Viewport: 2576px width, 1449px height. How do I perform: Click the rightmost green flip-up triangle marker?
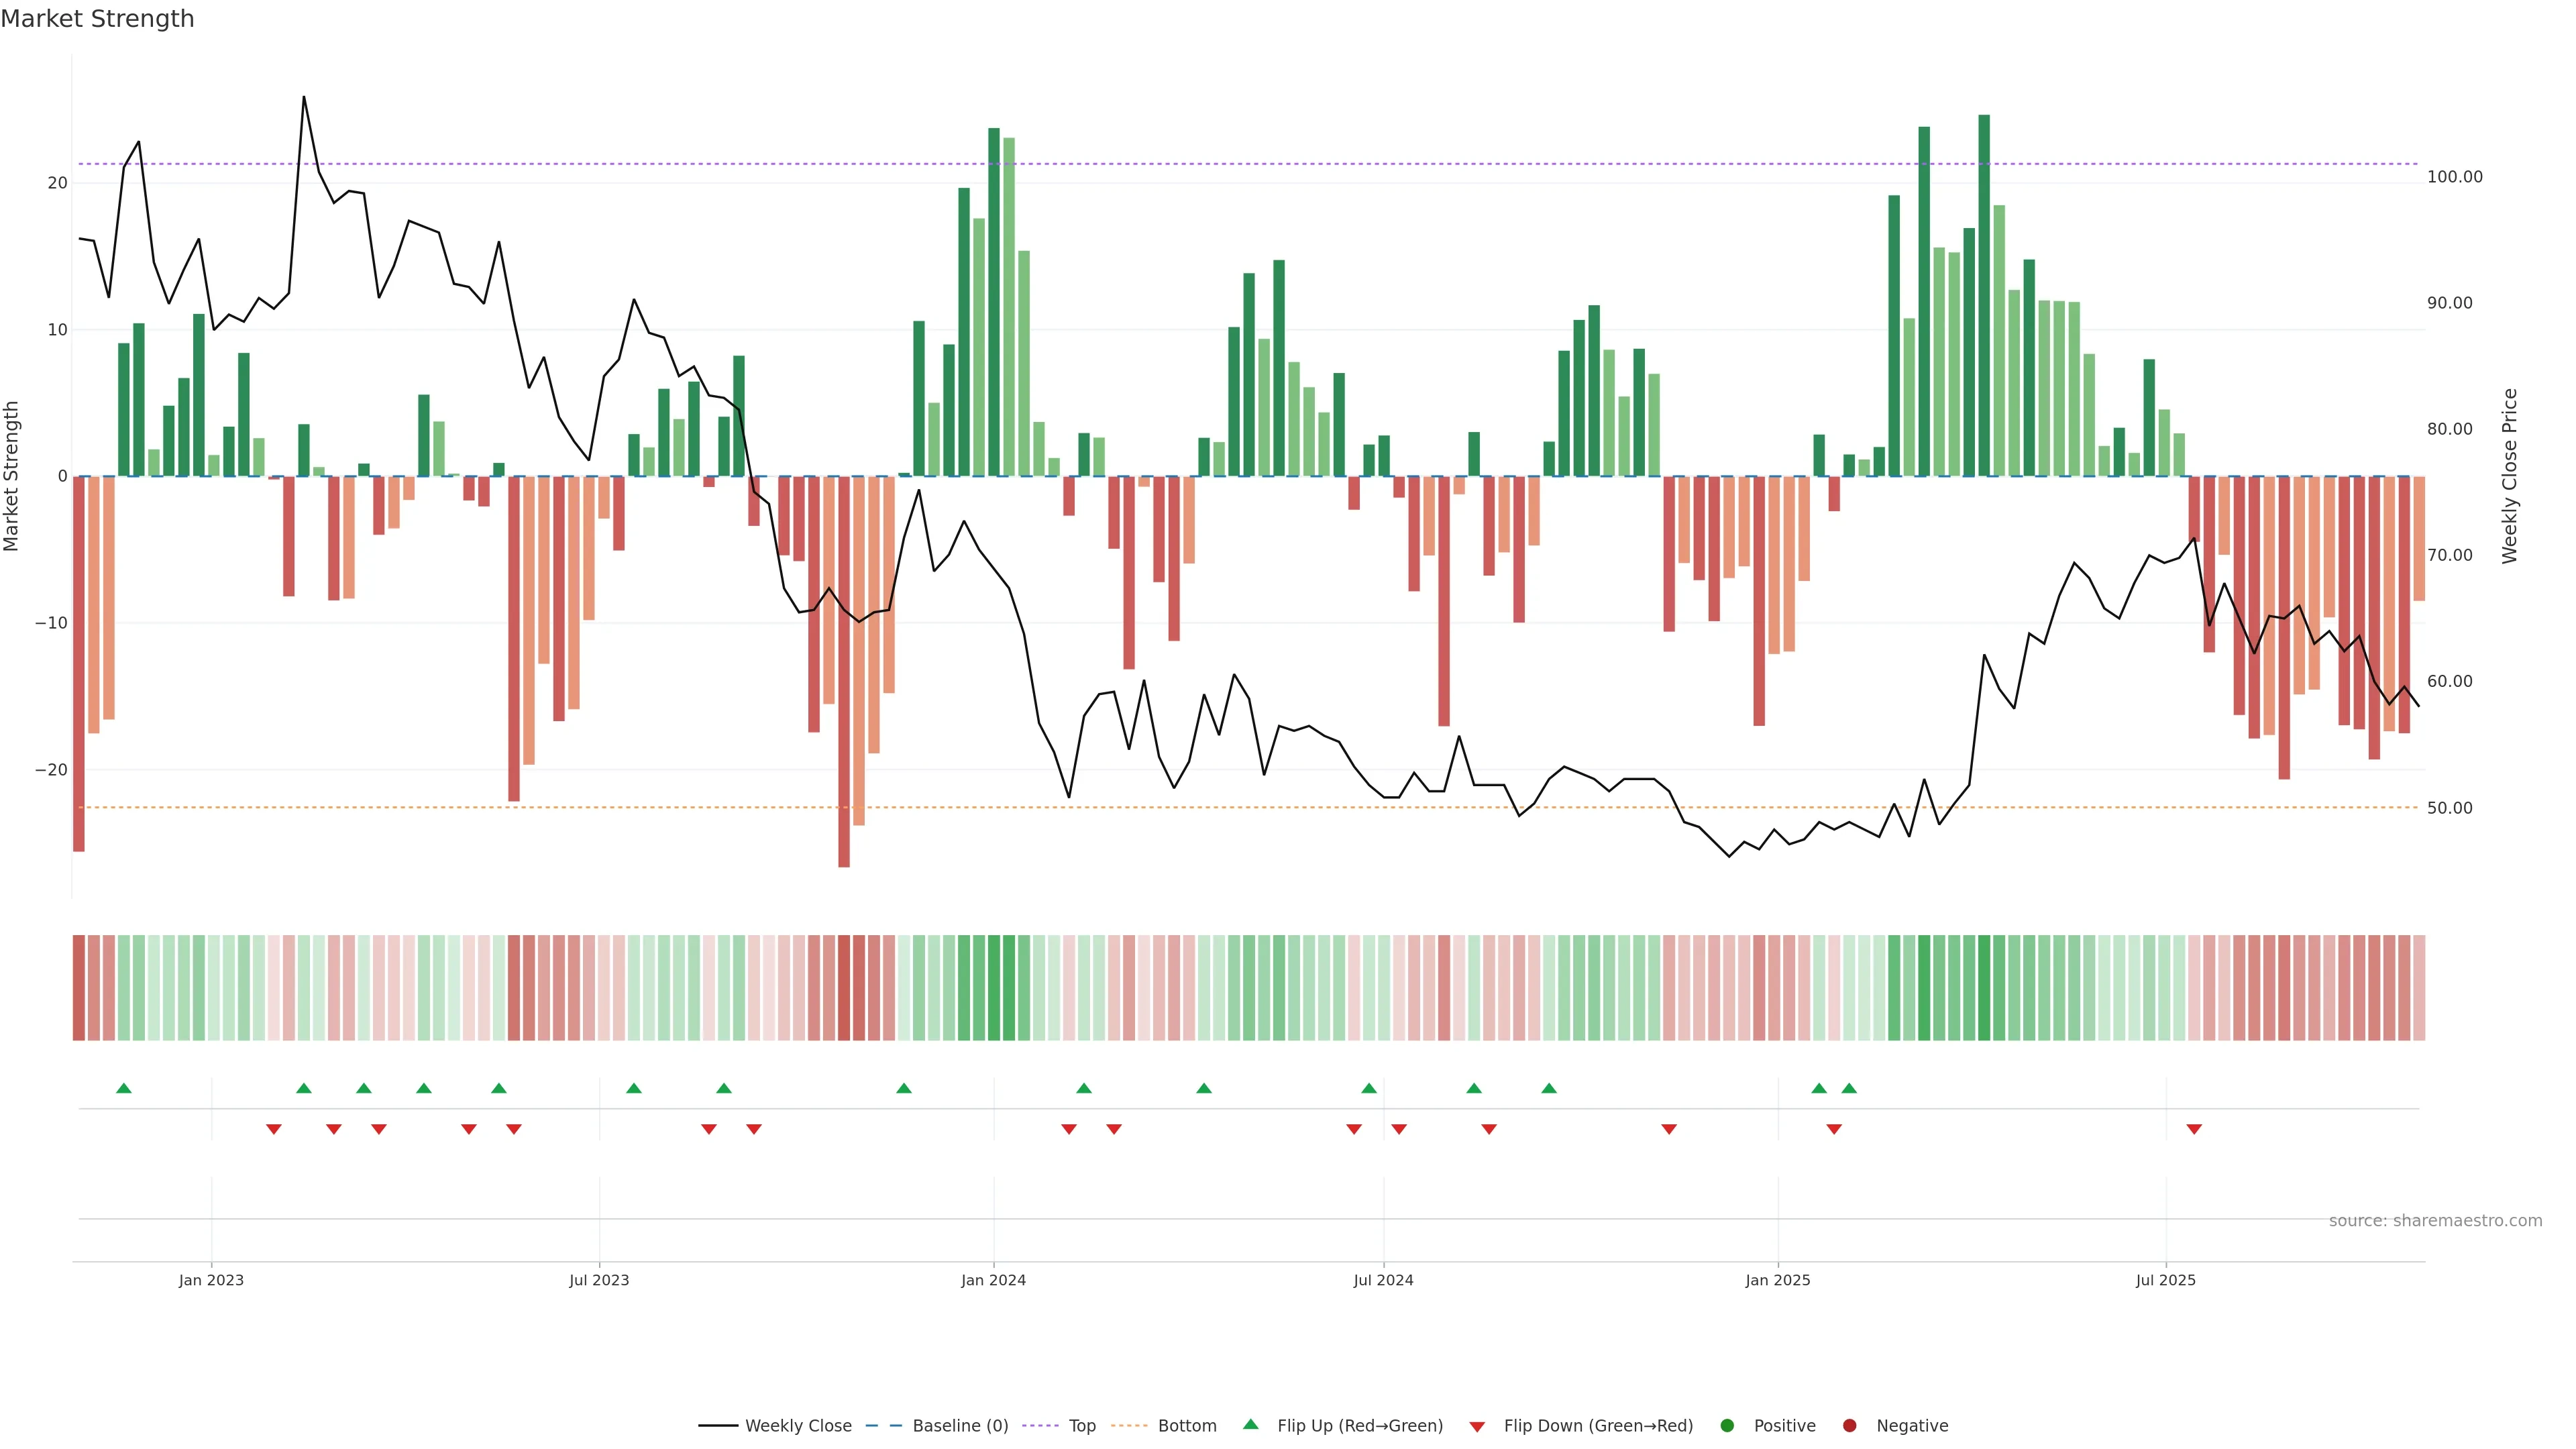click(x=1849, y=1088)
